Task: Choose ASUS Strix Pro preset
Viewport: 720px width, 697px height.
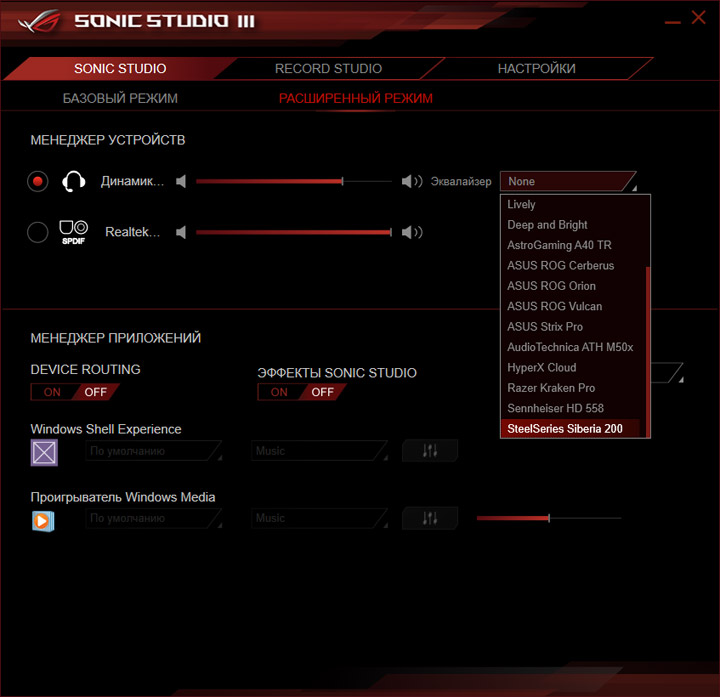Action: point(574,326)
